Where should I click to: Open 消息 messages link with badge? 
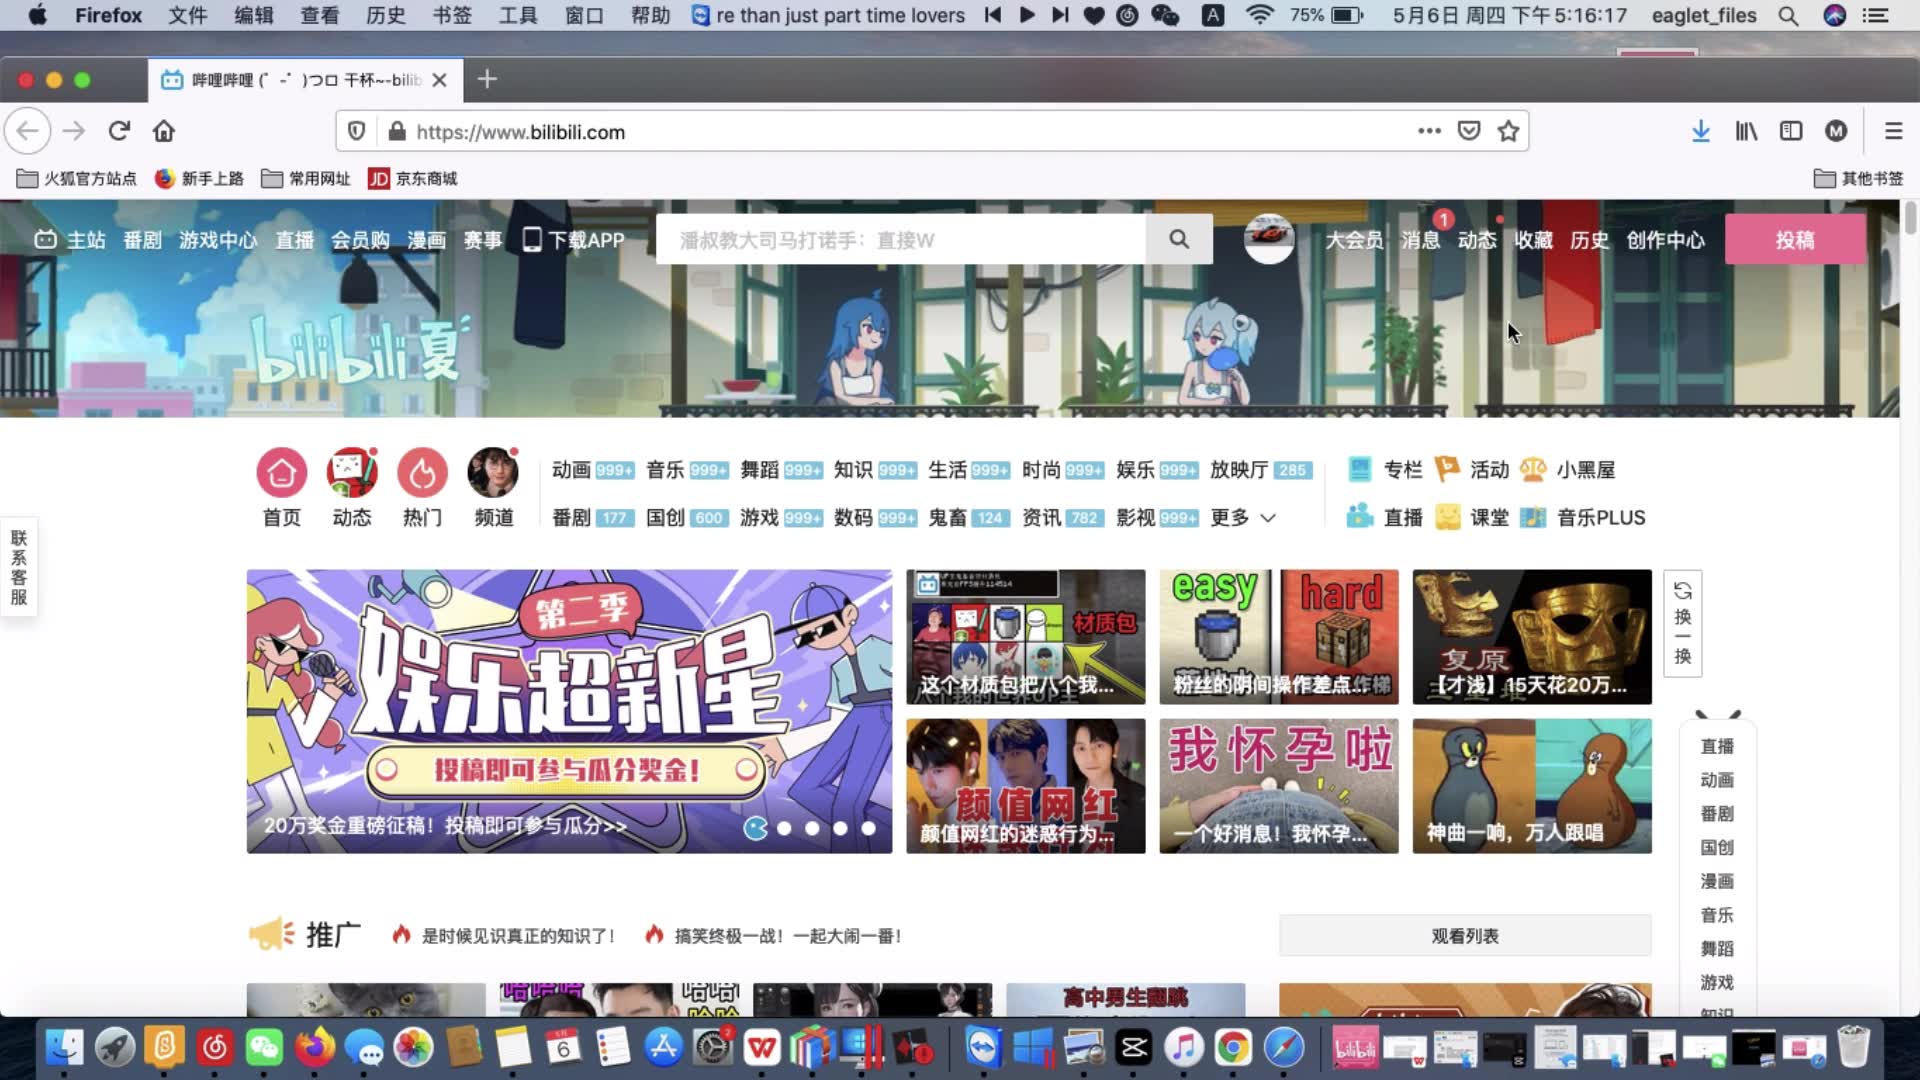pyautogui.click(x=1421, y=240)
